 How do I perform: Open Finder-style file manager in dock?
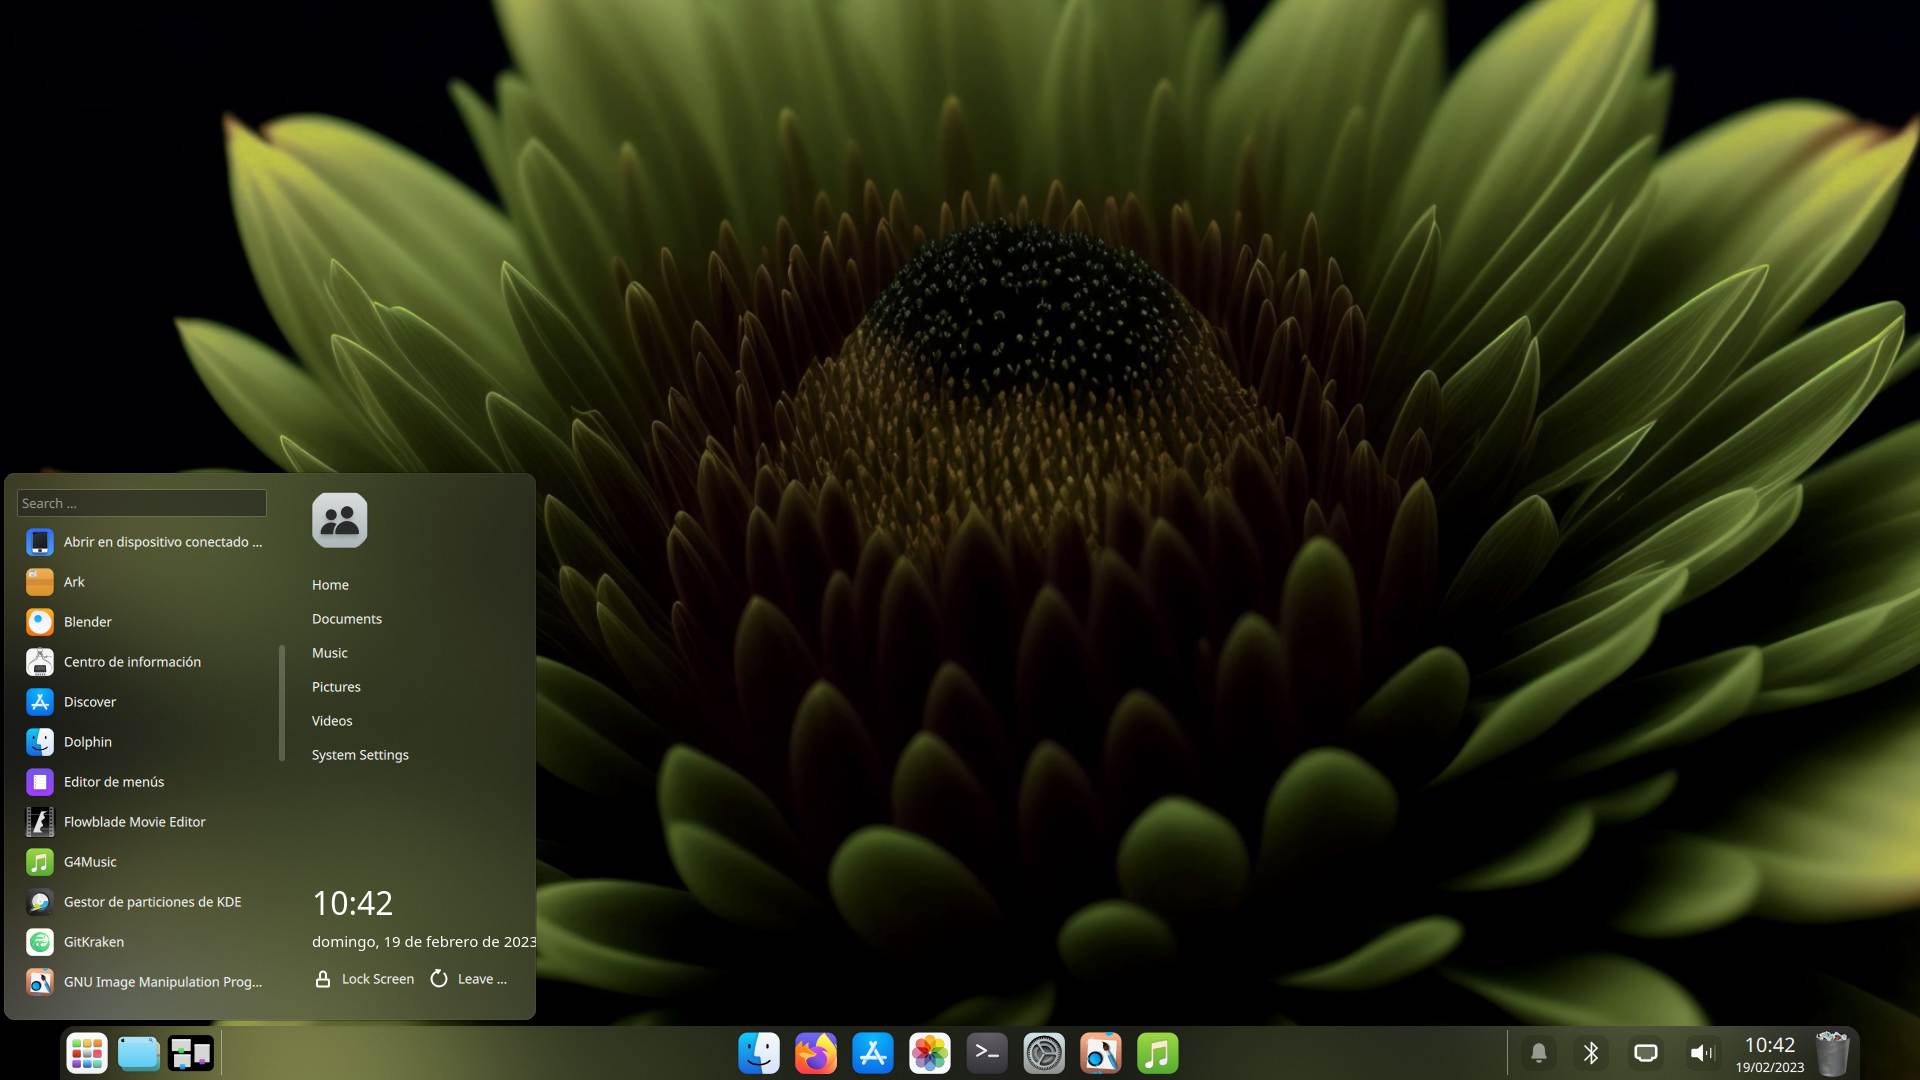pyautogui.click(x=759, y=1053)
